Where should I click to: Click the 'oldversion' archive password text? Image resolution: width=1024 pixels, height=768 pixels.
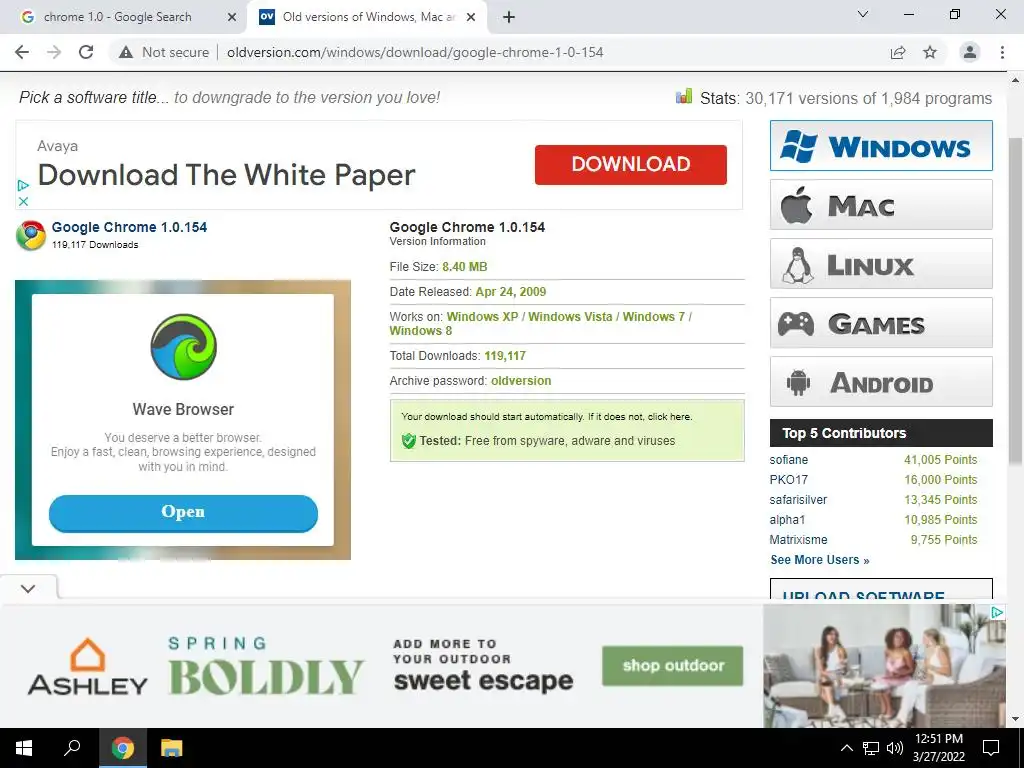click(521, 381)
